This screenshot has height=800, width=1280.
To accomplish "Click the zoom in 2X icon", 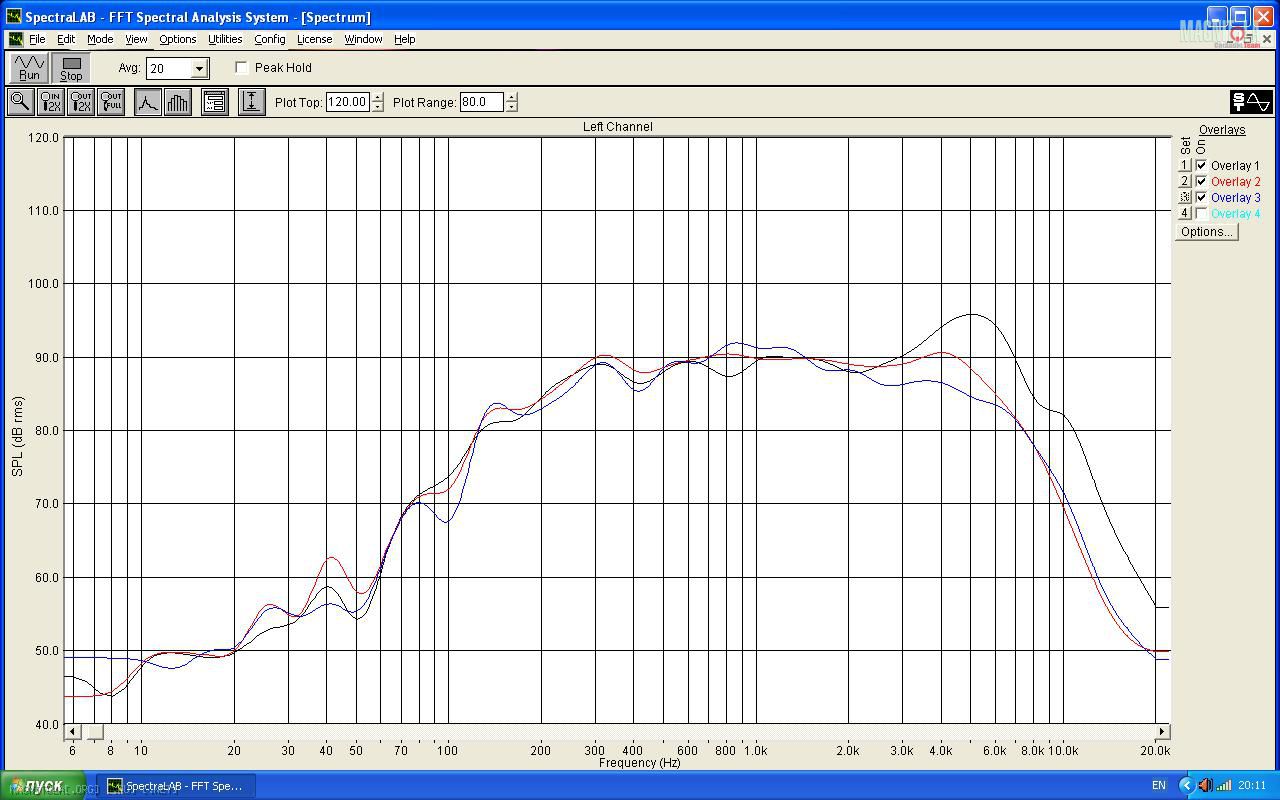I will [50, 102].
